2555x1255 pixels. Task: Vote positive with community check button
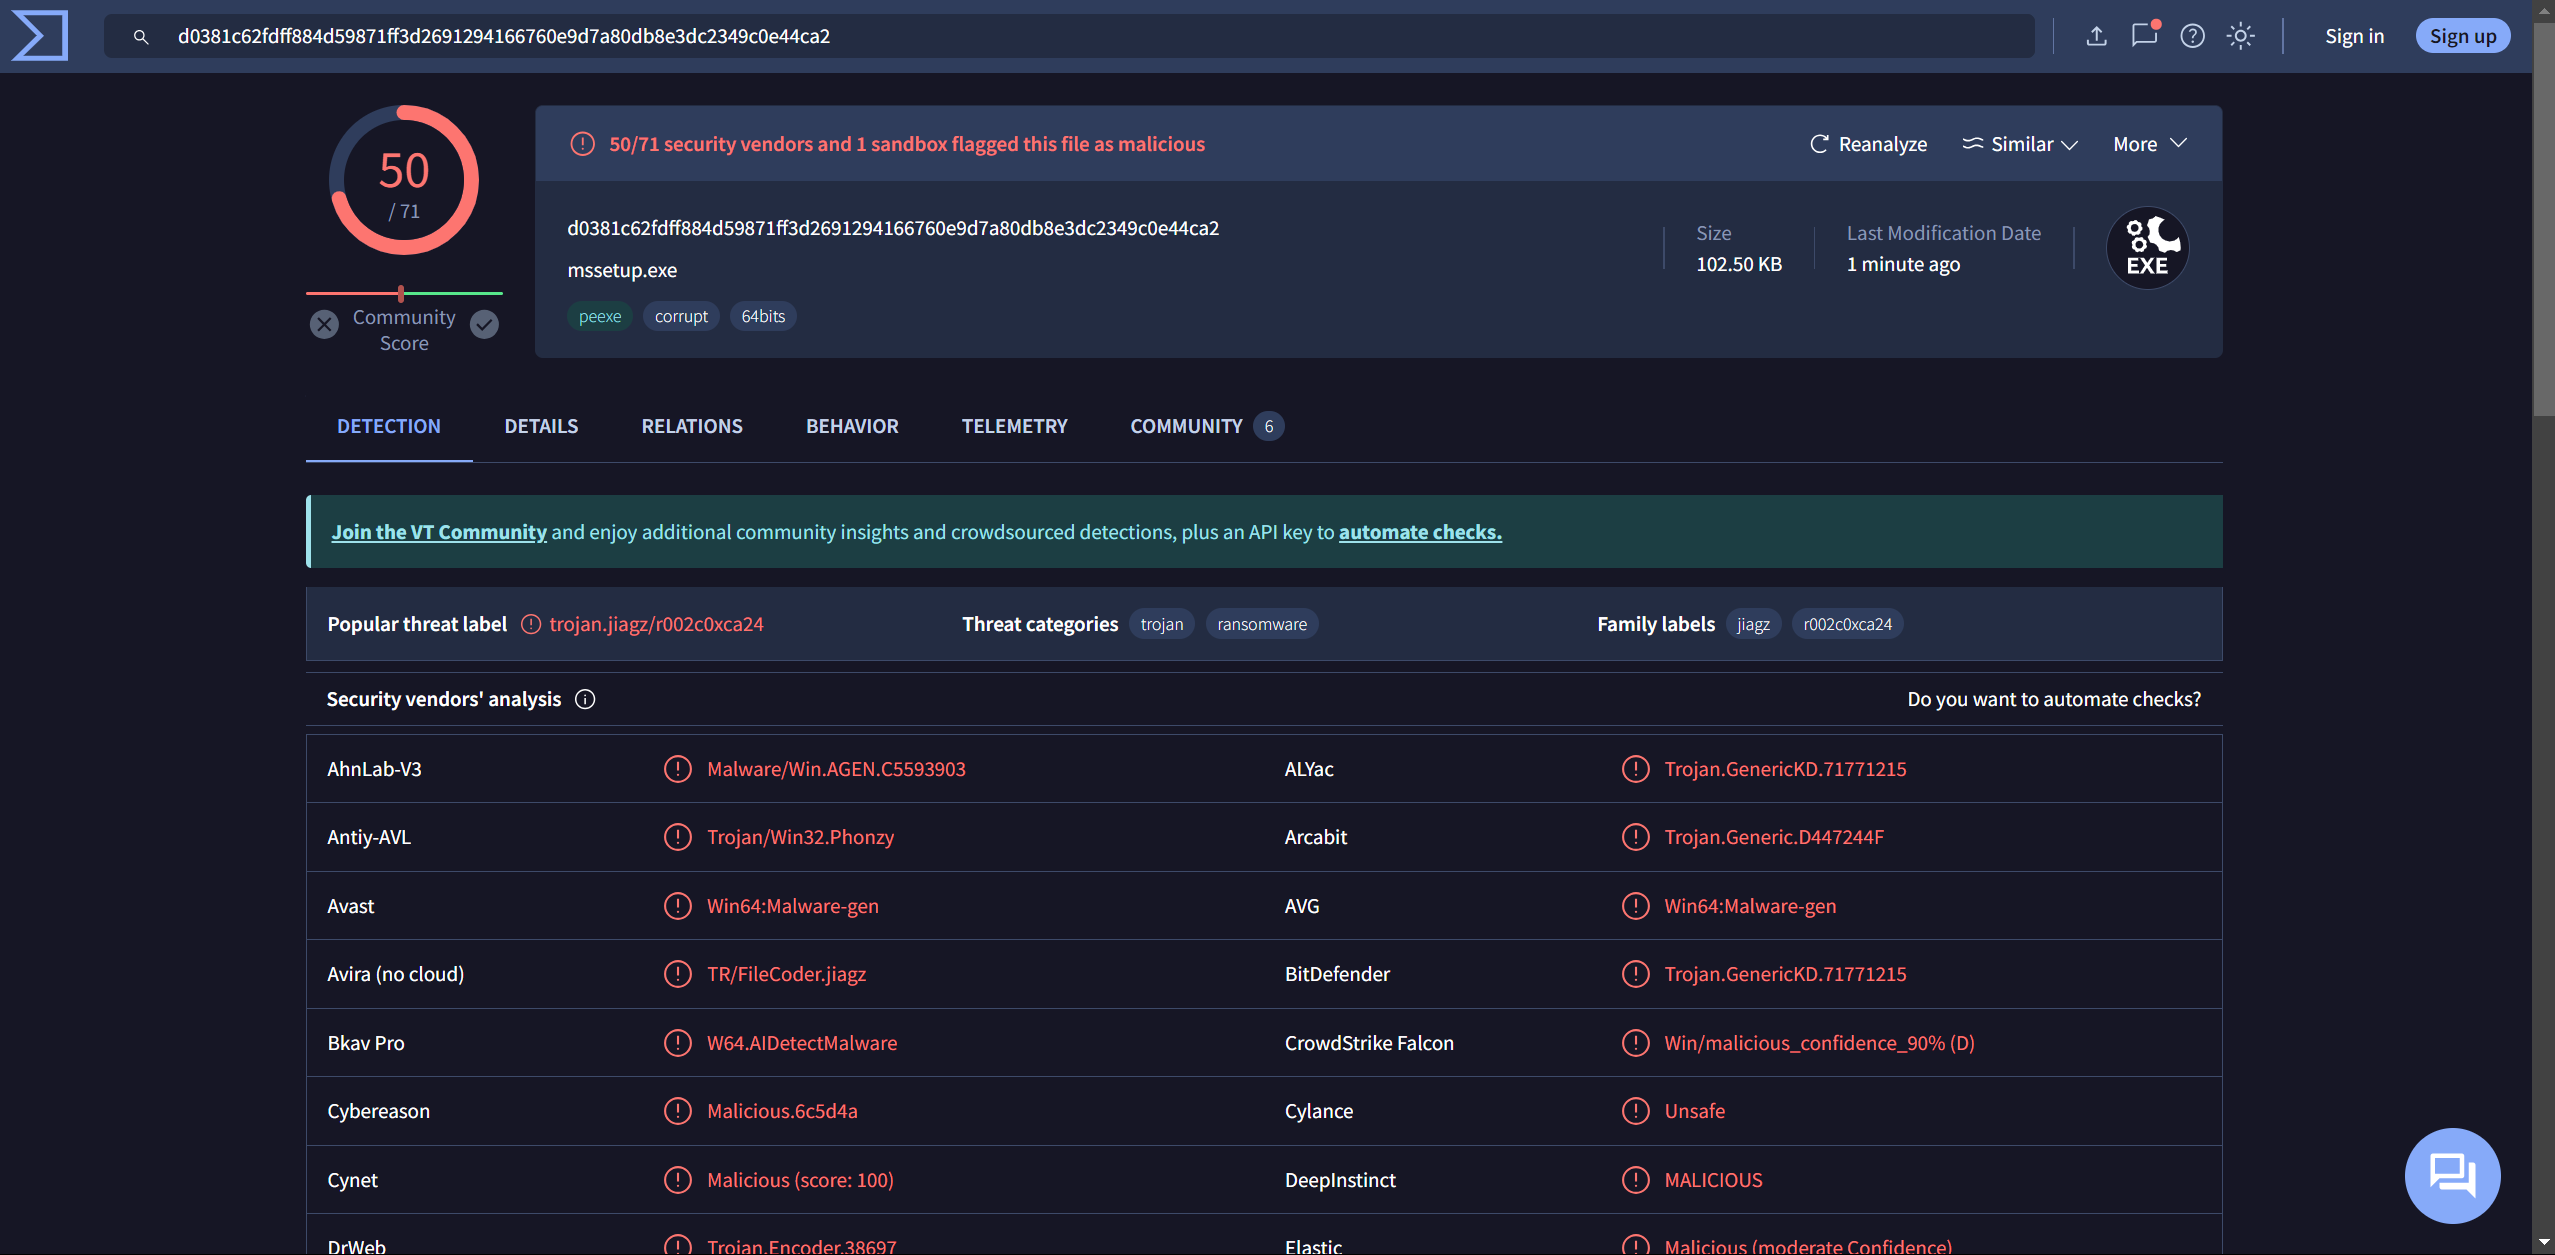485,324
